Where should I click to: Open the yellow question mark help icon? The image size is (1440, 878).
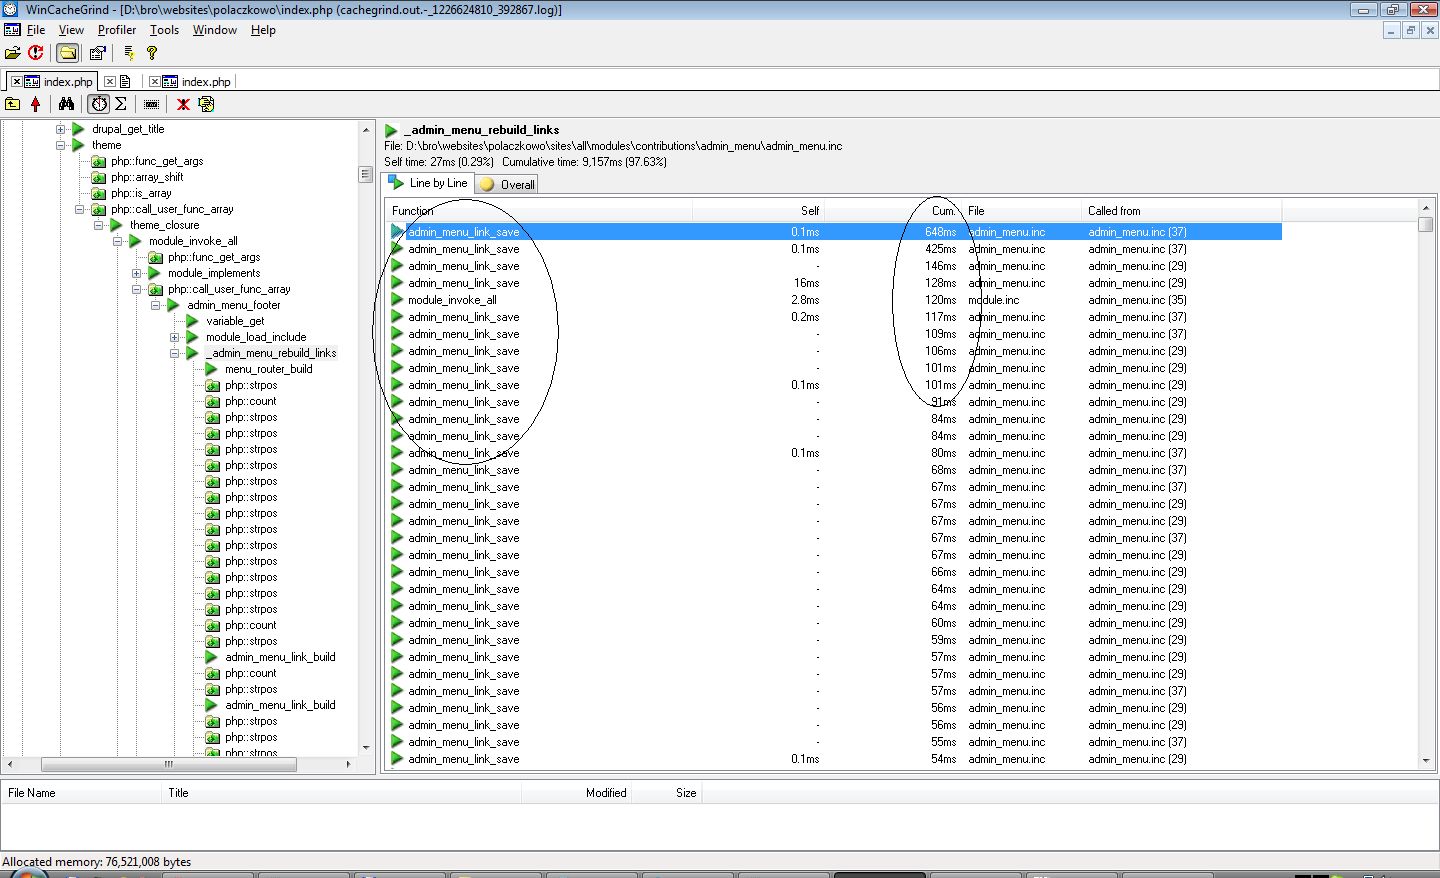[152, 53]
